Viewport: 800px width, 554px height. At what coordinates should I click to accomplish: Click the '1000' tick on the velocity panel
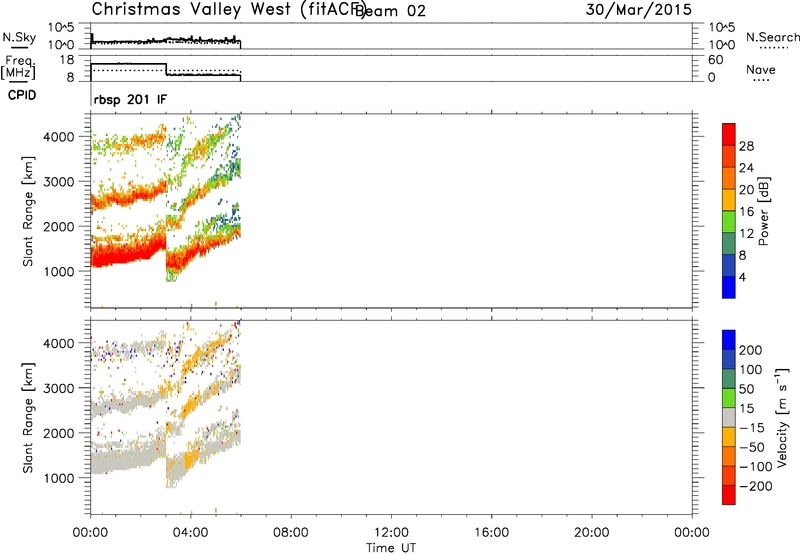[59, 478]
